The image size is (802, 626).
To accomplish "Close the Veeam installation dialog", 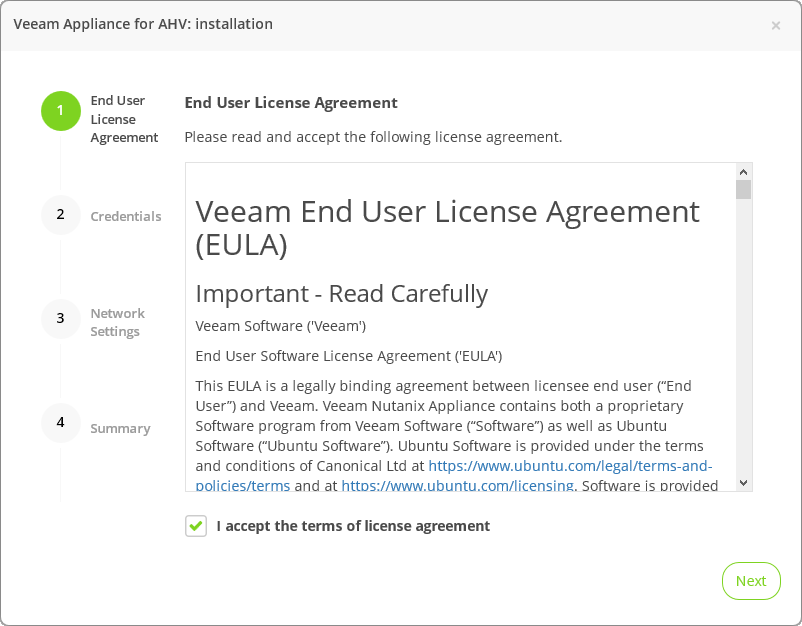I will pyautogui.click(x=776, y=26).
